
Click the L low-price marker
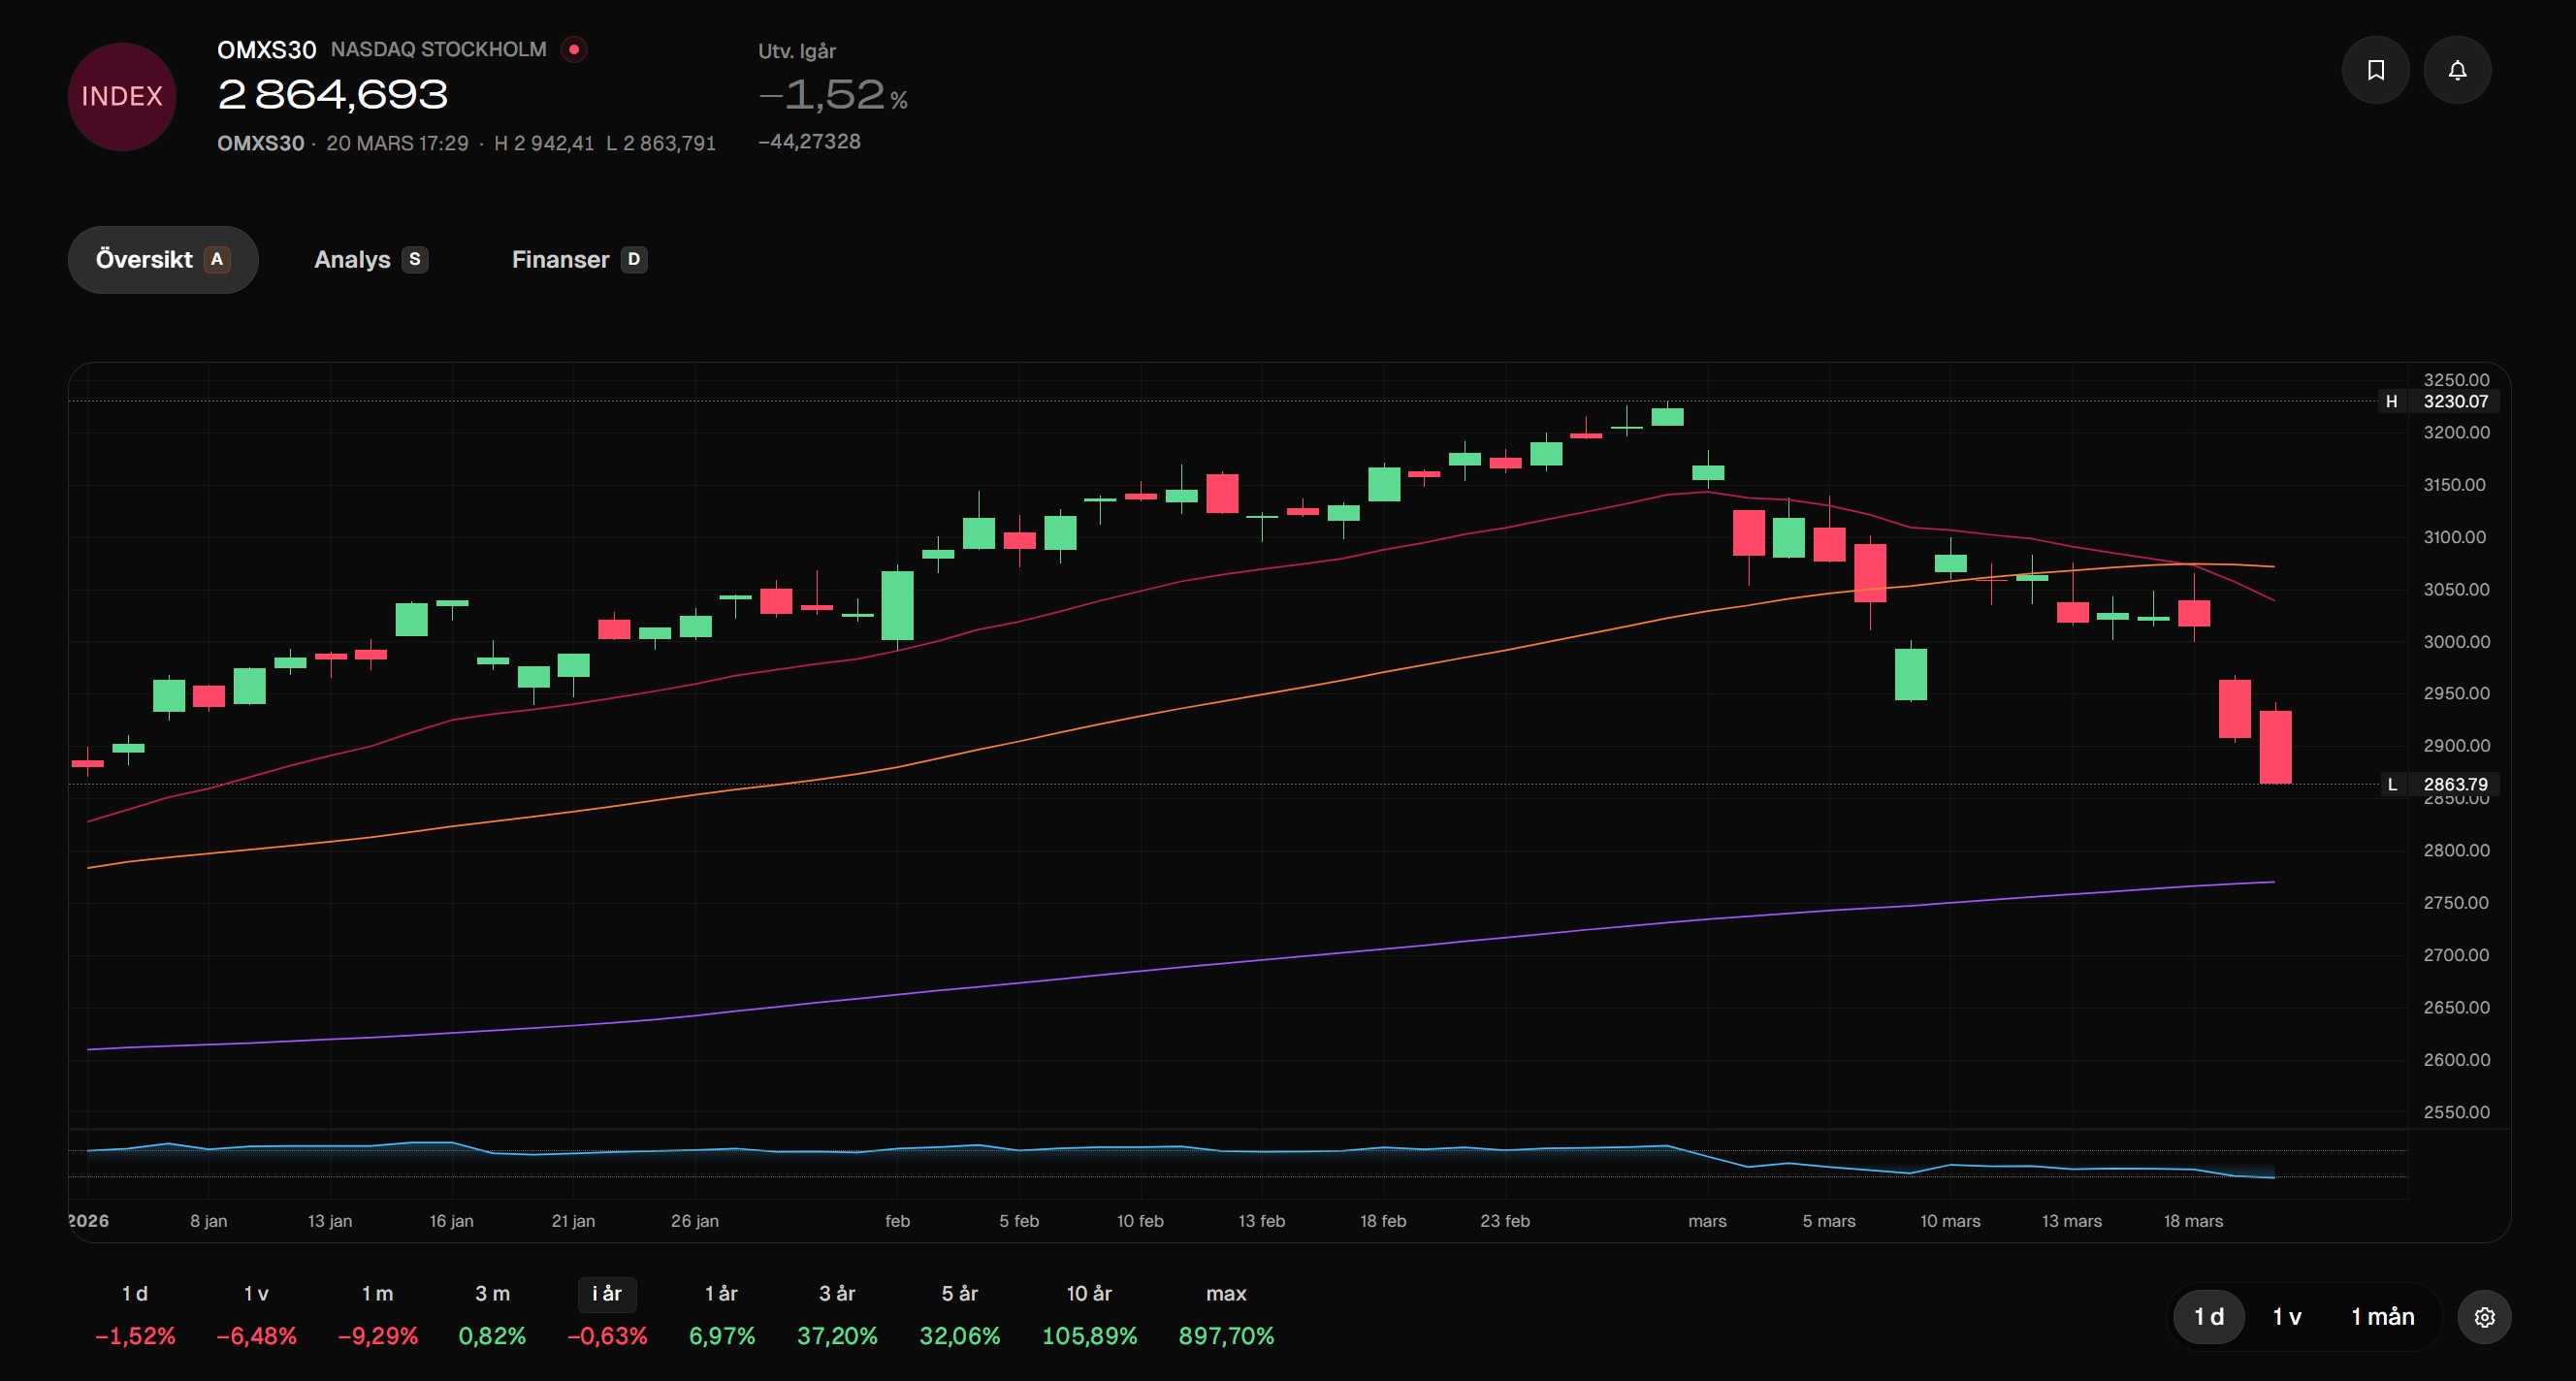click(2391, 784)
